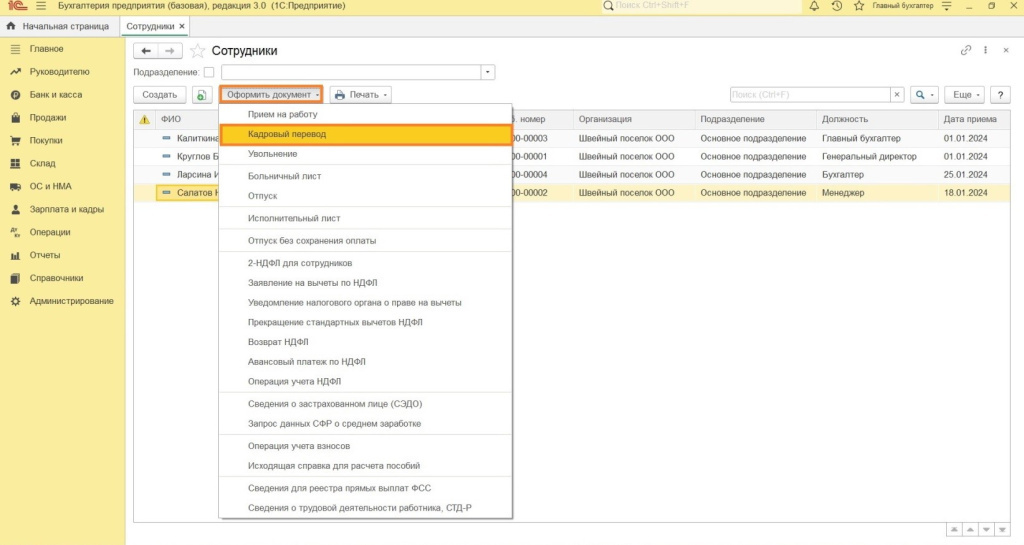Viewport: 1024px width, 545px height.
Task: Select Увольнение in the document menu
Action: pyautogui.click(x=272, y=154)
